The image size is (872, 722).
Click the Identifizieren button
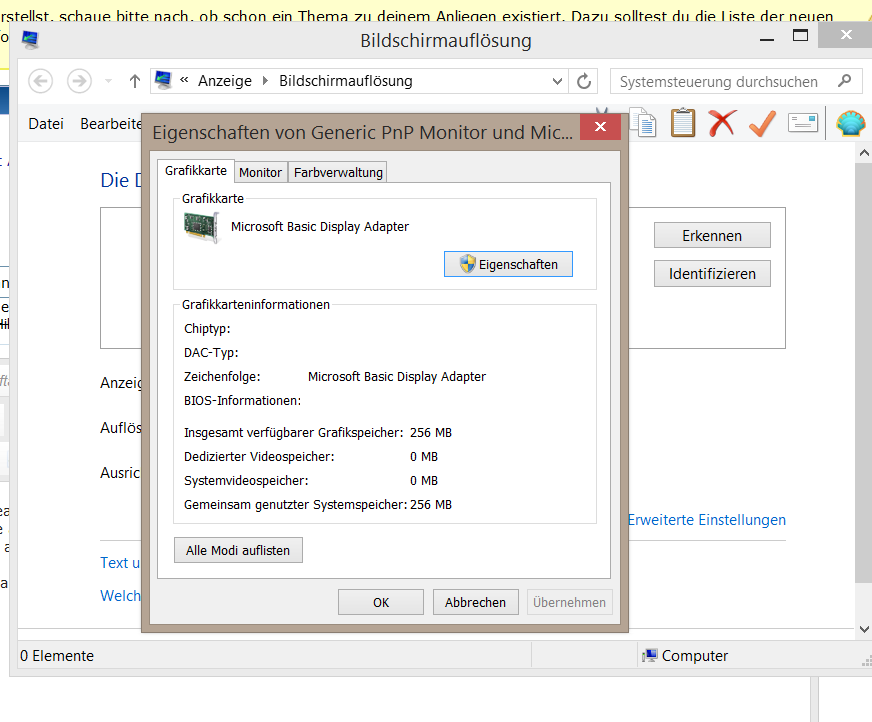[x=712, y=274]
